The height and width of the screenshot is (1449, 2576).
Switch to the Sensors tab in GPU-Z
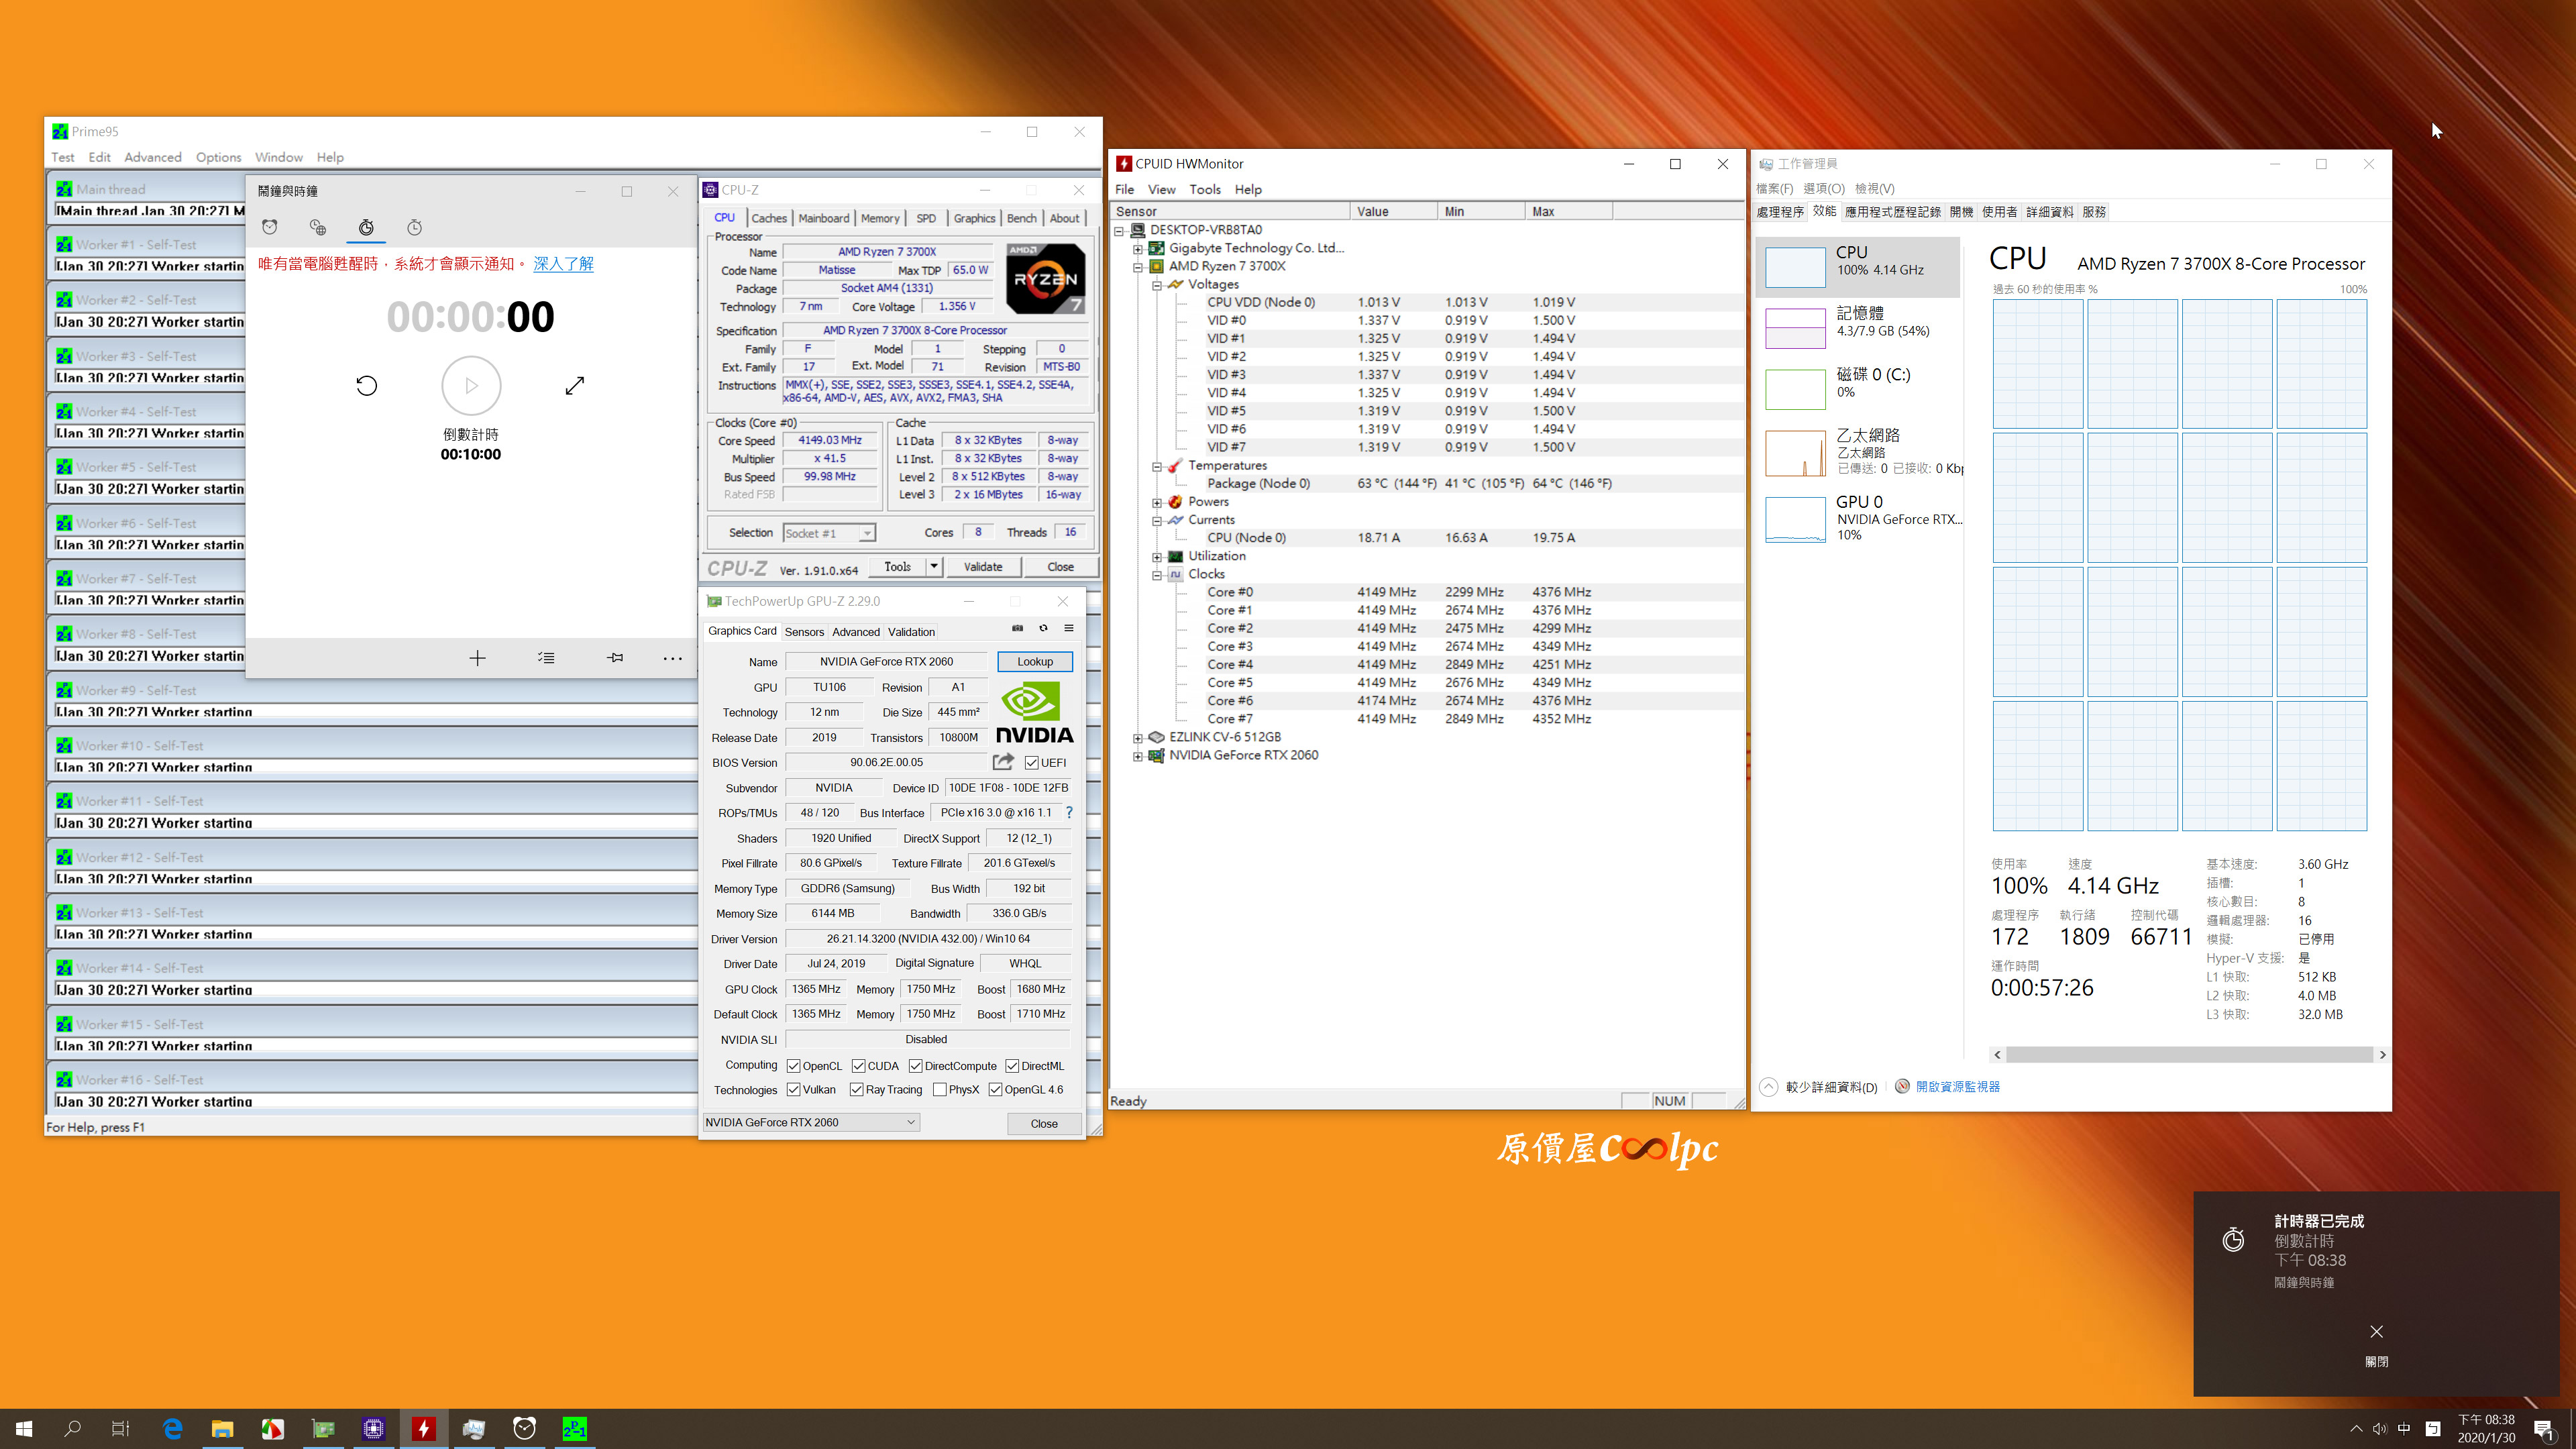[804, 632]
